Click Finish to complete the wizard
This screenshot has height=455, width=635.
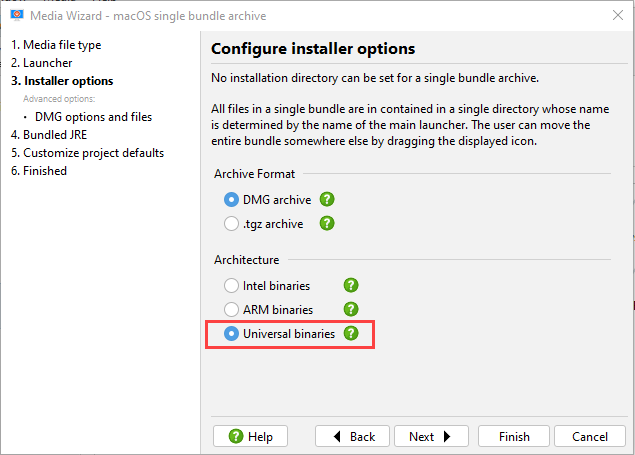point(514,436)
